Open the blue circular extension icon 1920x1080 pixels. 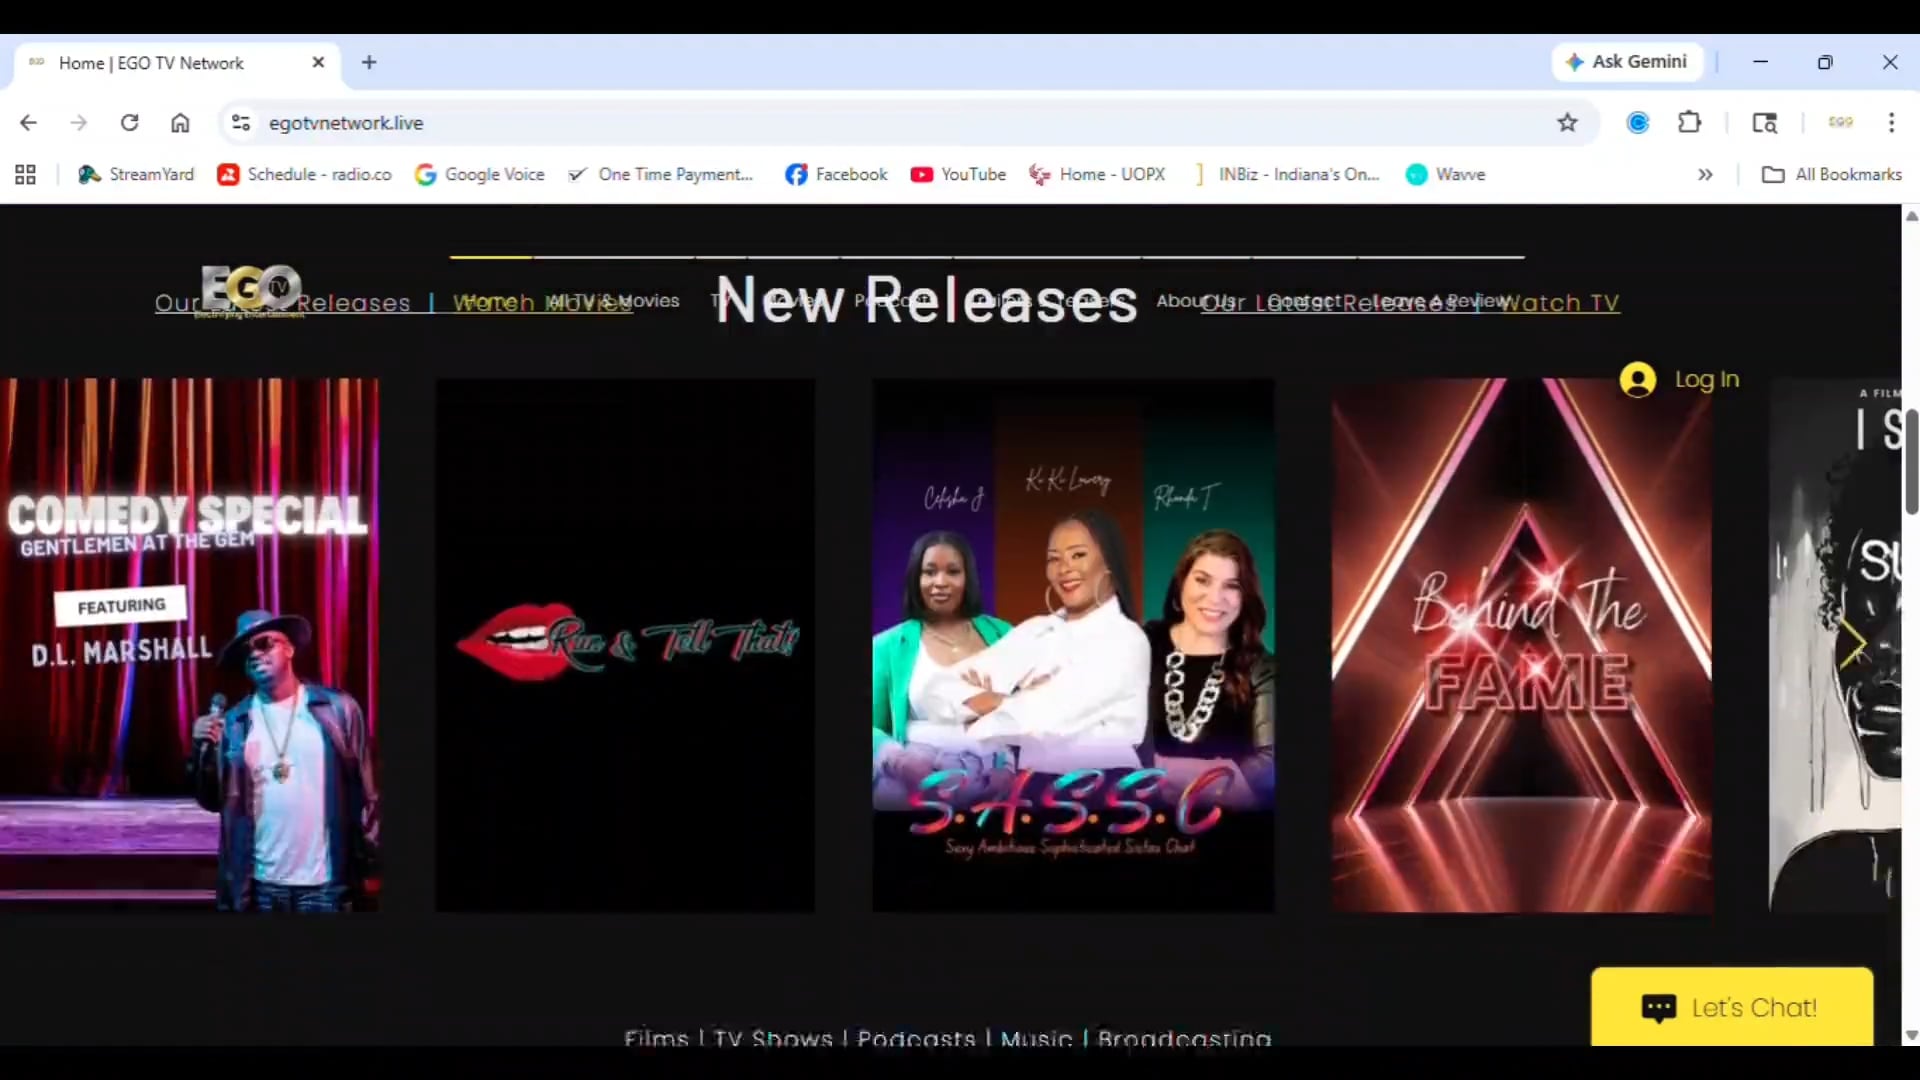click(1638, 122)
